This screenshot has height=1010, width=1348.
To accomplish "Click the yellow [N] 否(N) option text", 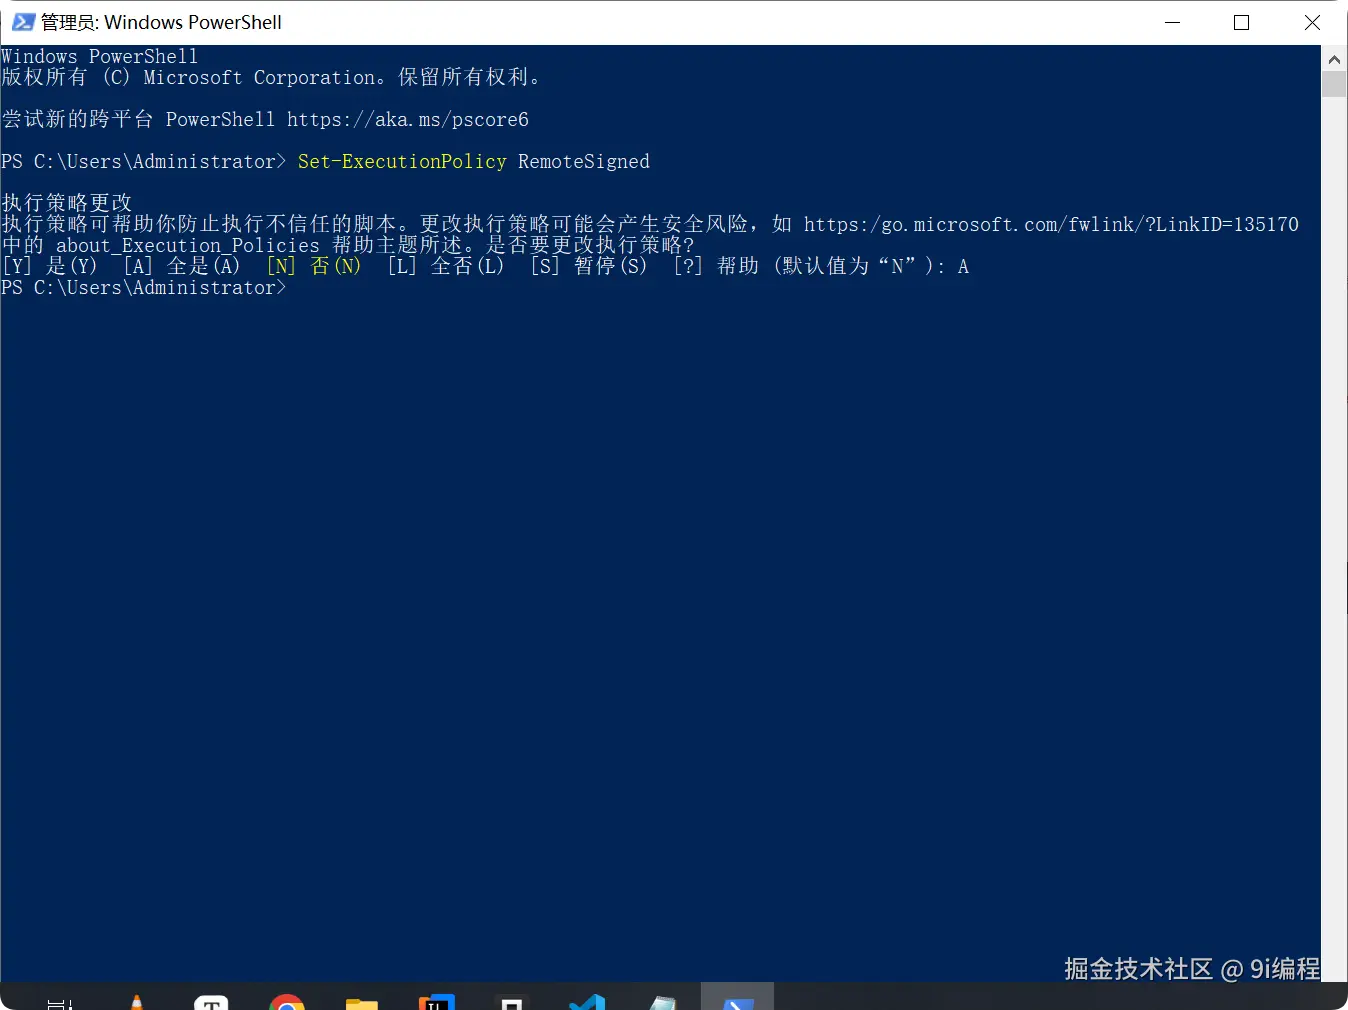I will (x=314, y=266).
